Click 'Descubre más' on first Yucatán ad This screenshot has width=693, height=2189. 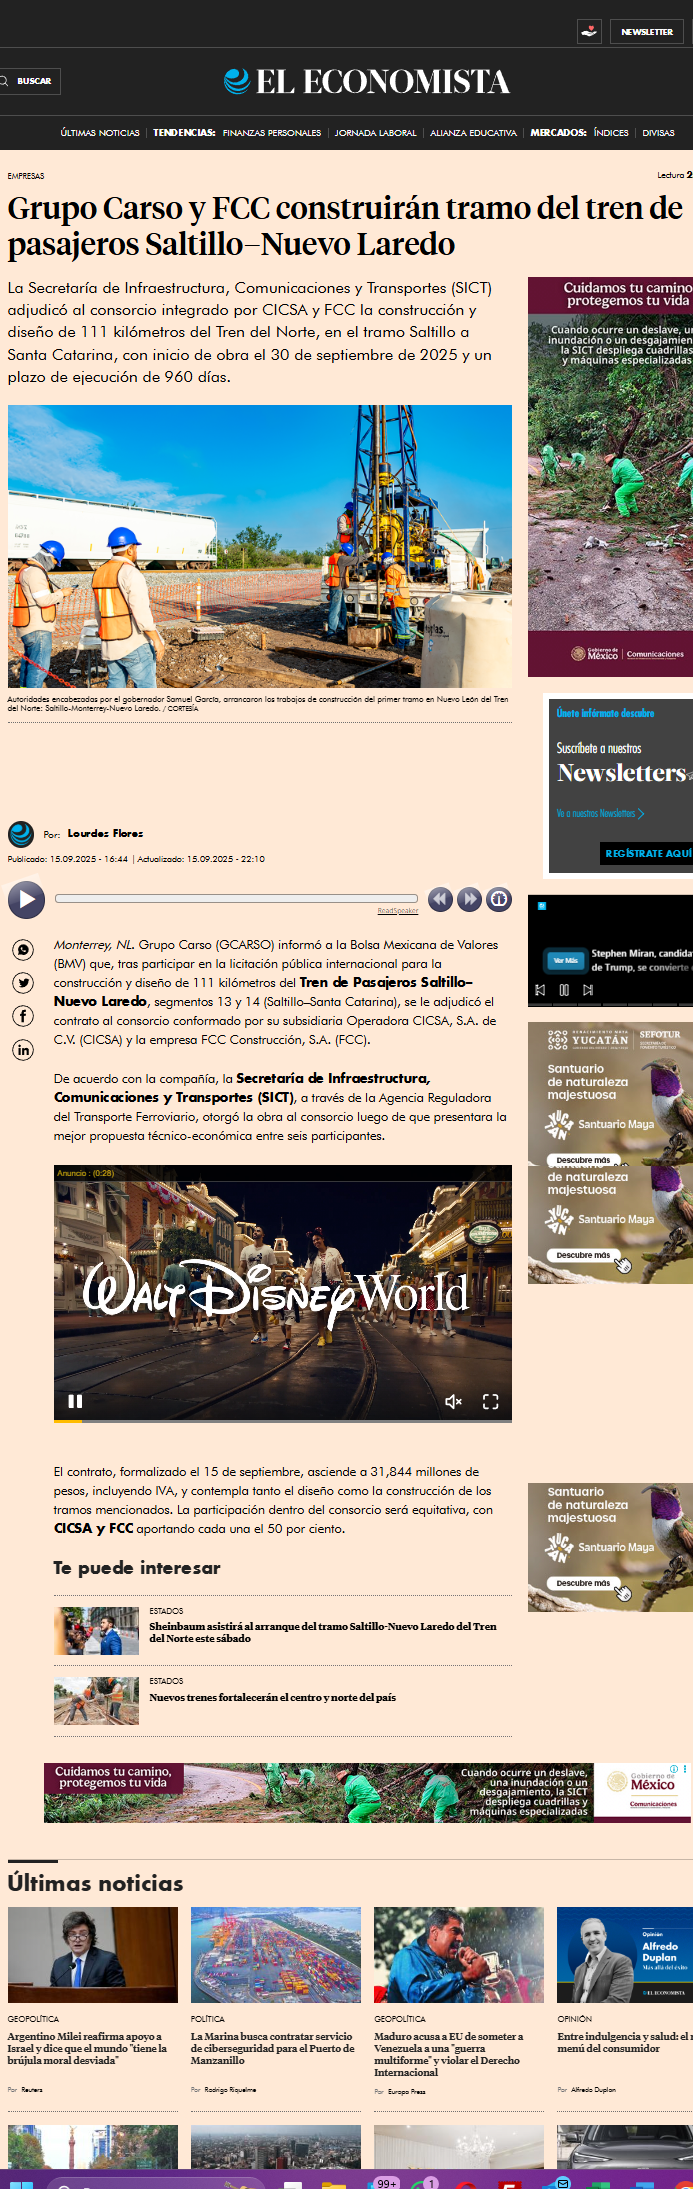(x=583, y=1160)
